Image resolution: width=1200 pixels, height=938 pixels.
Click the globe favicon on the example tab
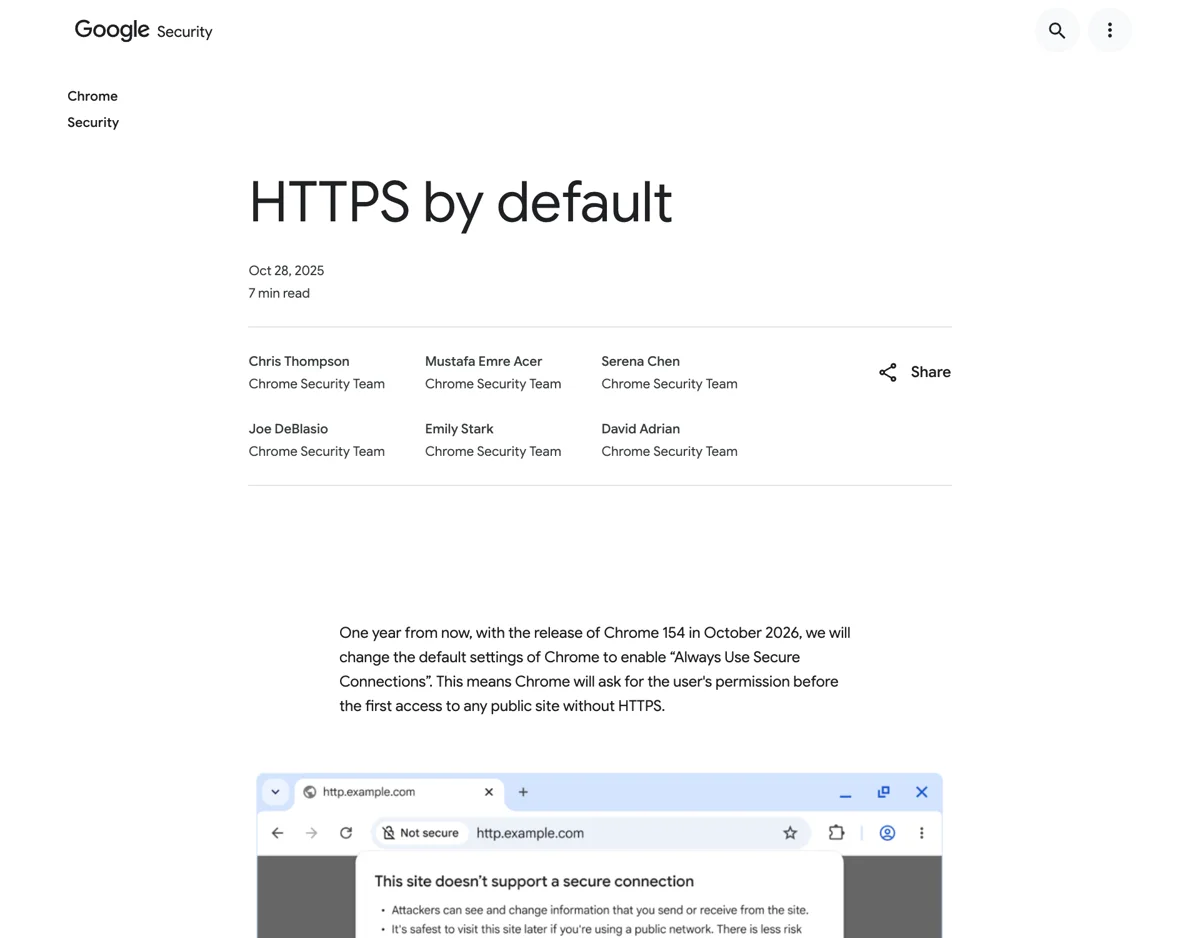pyautogui.click(x=310, y=792)
